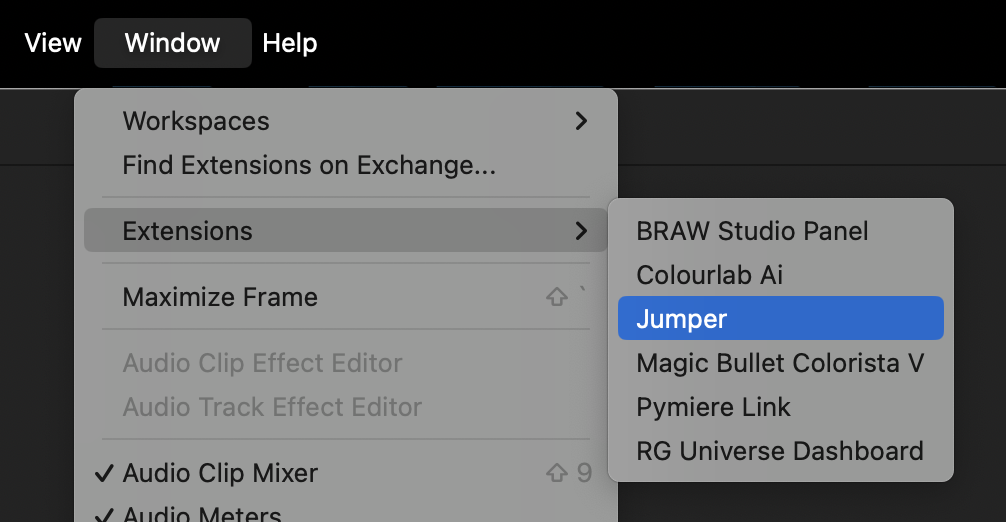Click Audio Track Effect Editor entry

272,407
